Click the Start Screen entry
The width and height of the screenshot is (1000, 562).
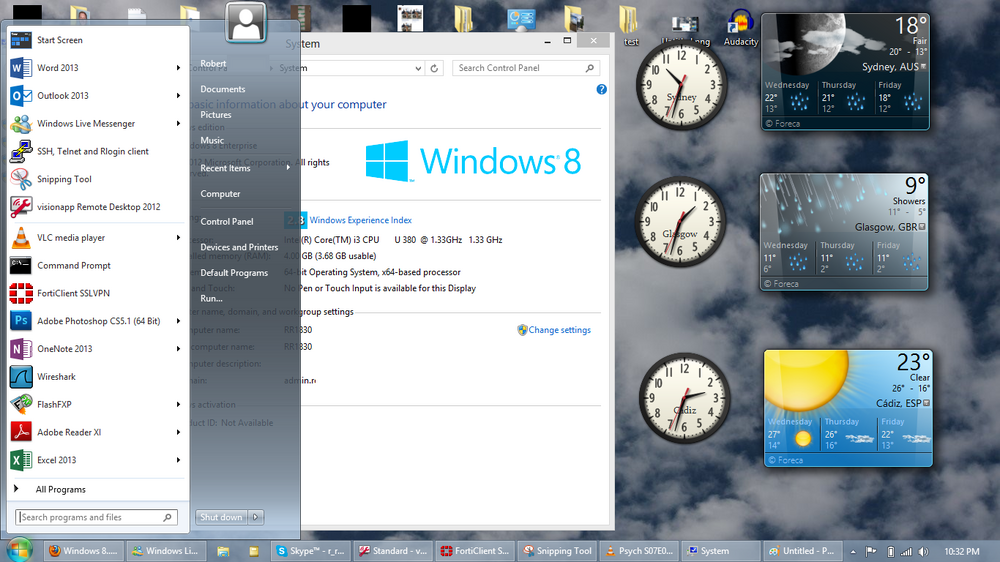click(x=96, y=40)
